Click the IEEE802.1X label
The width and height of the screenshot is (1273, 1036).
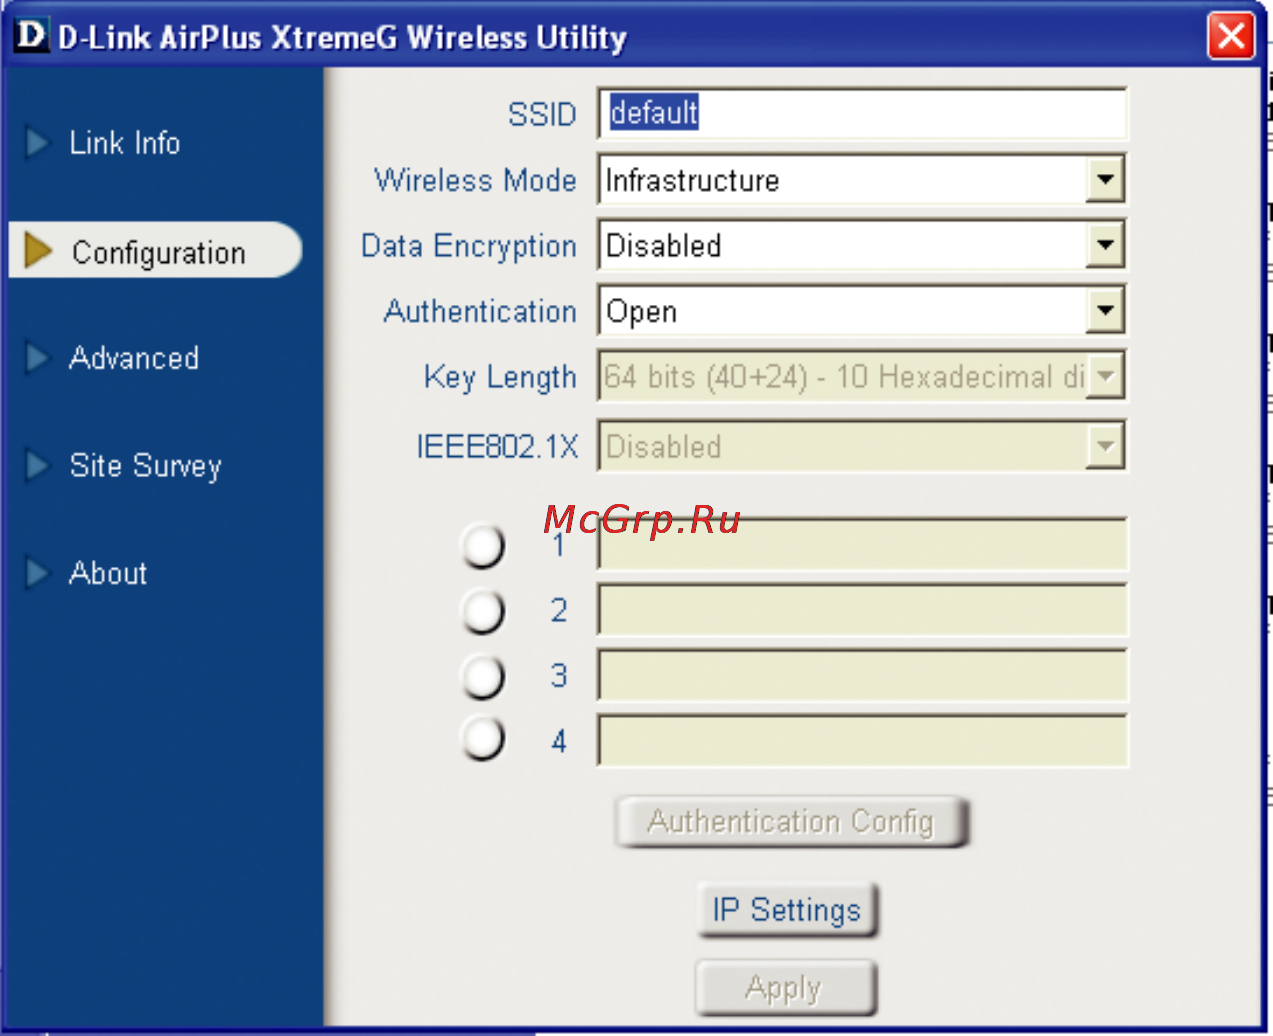pyautogui.click(x=497, y=446)
